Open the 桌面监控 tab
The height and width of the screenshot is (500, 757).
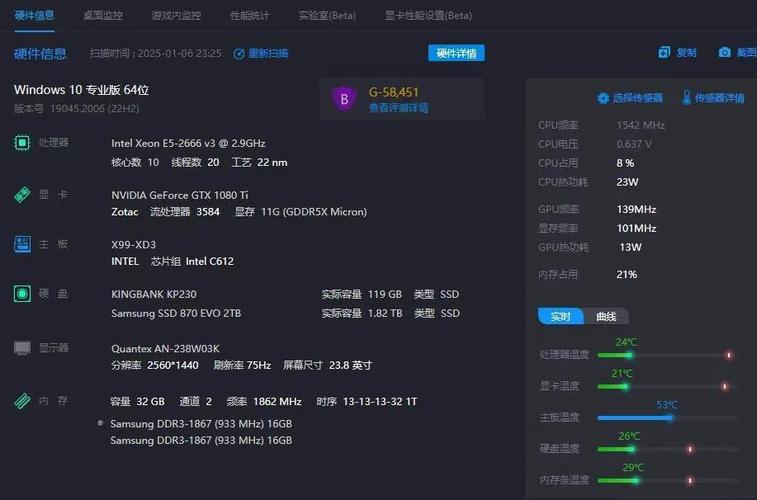(103, 15)
